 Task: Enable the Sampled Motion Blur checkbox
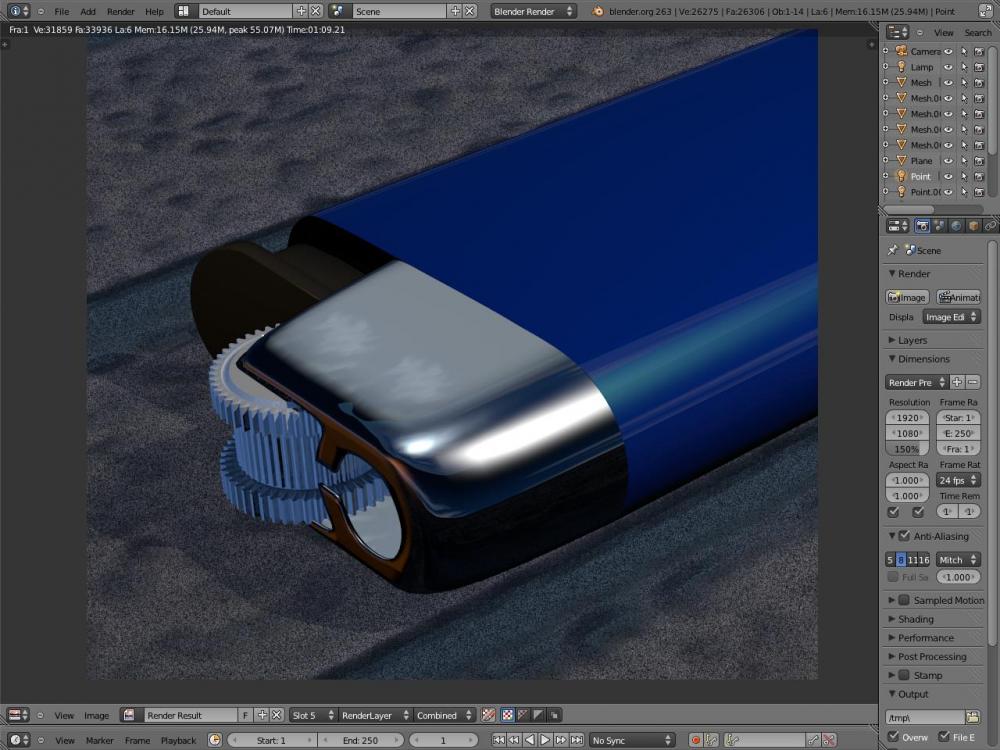pos(904,600)
